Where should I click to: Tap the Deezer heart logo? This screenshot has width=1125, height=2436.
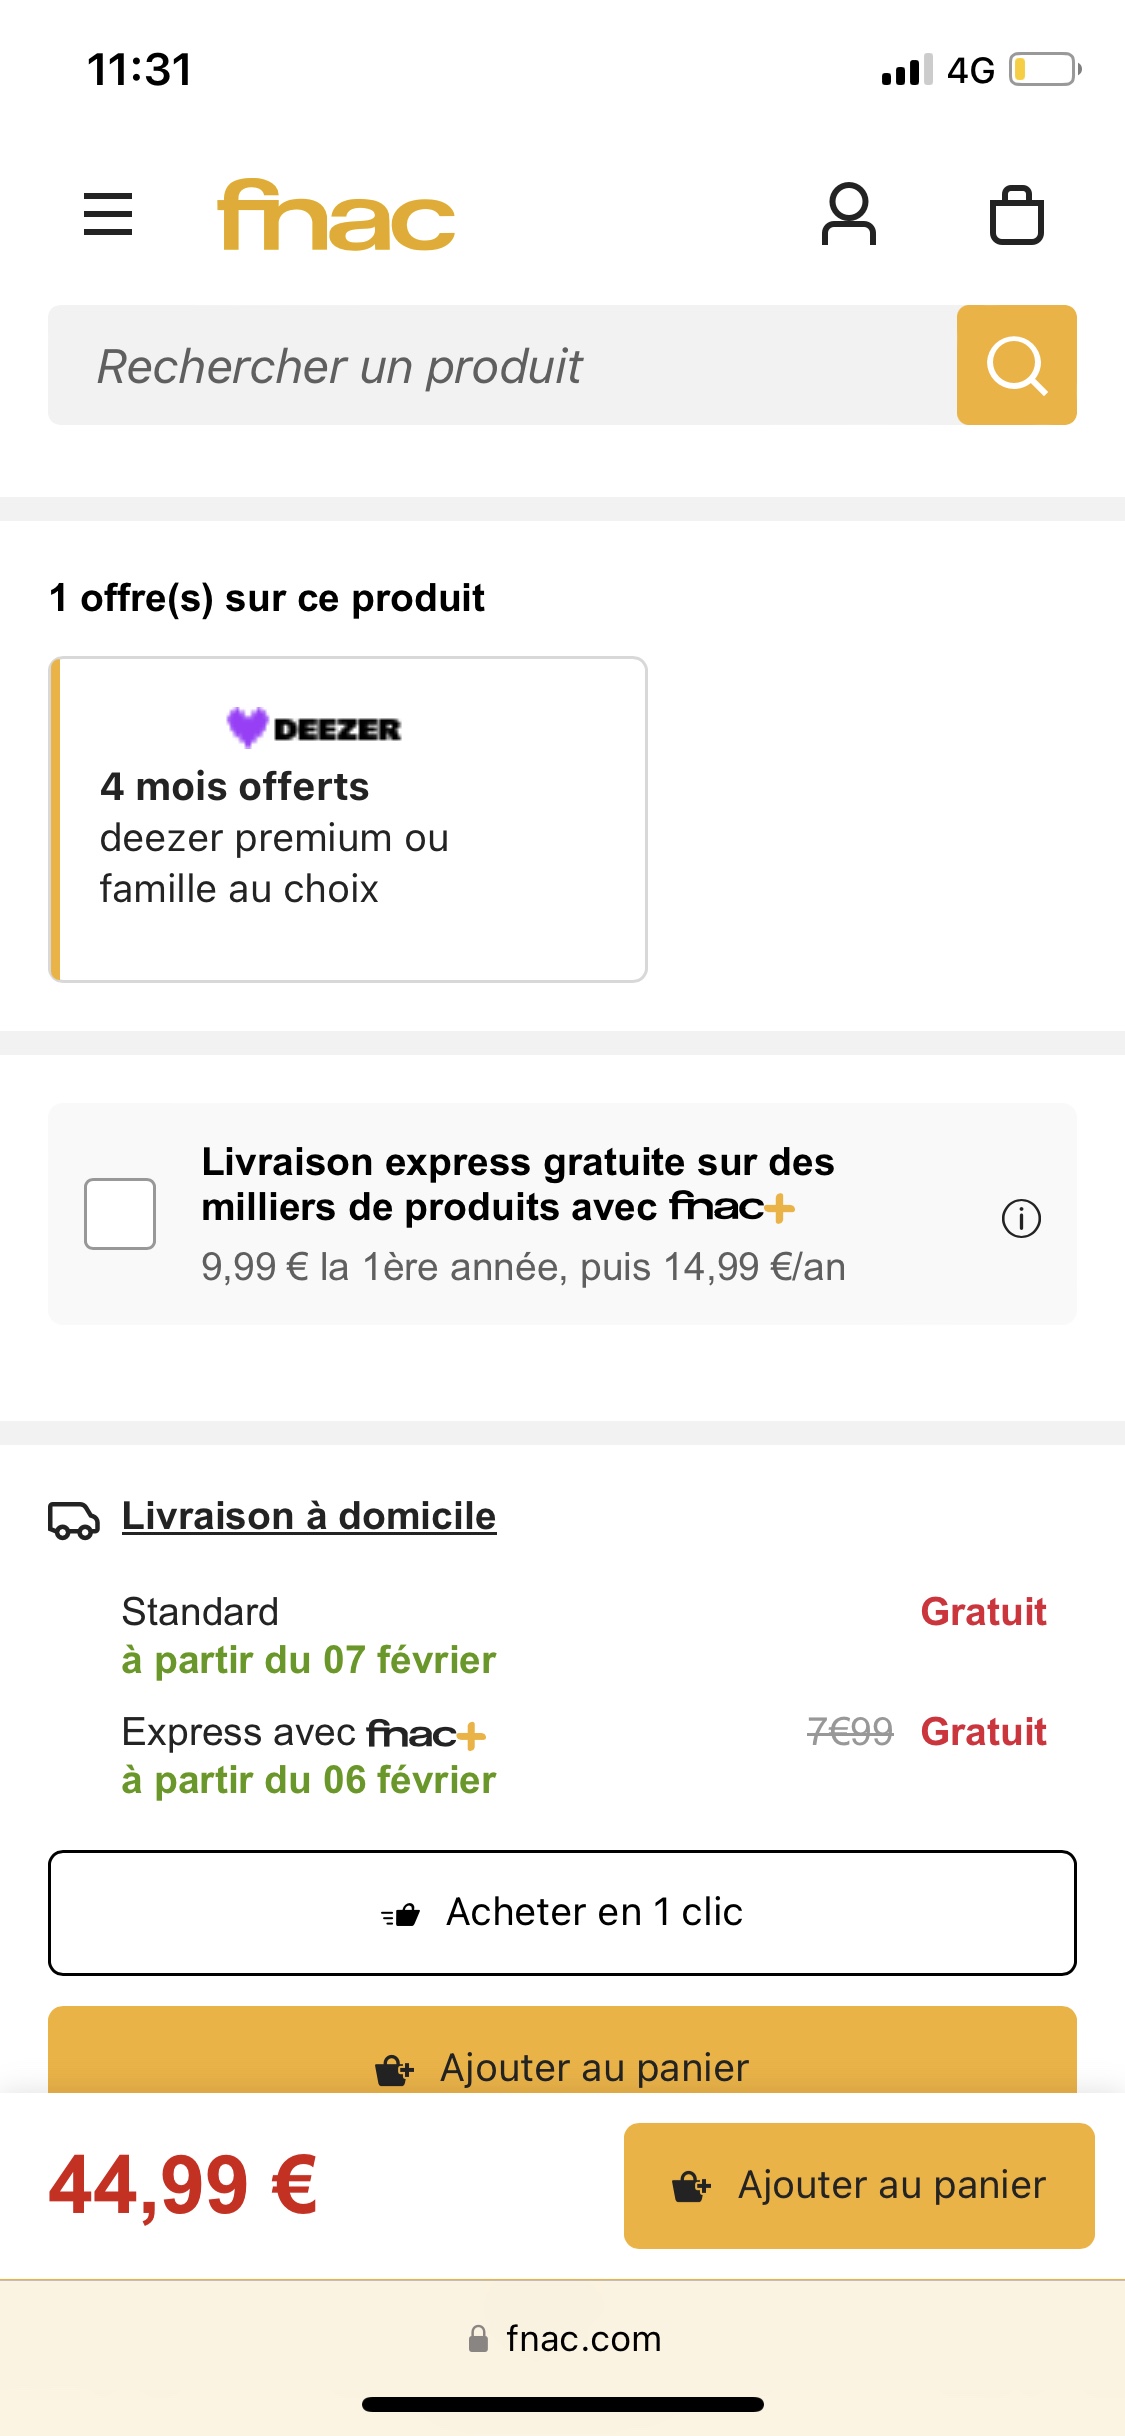(x=247, y=727)
